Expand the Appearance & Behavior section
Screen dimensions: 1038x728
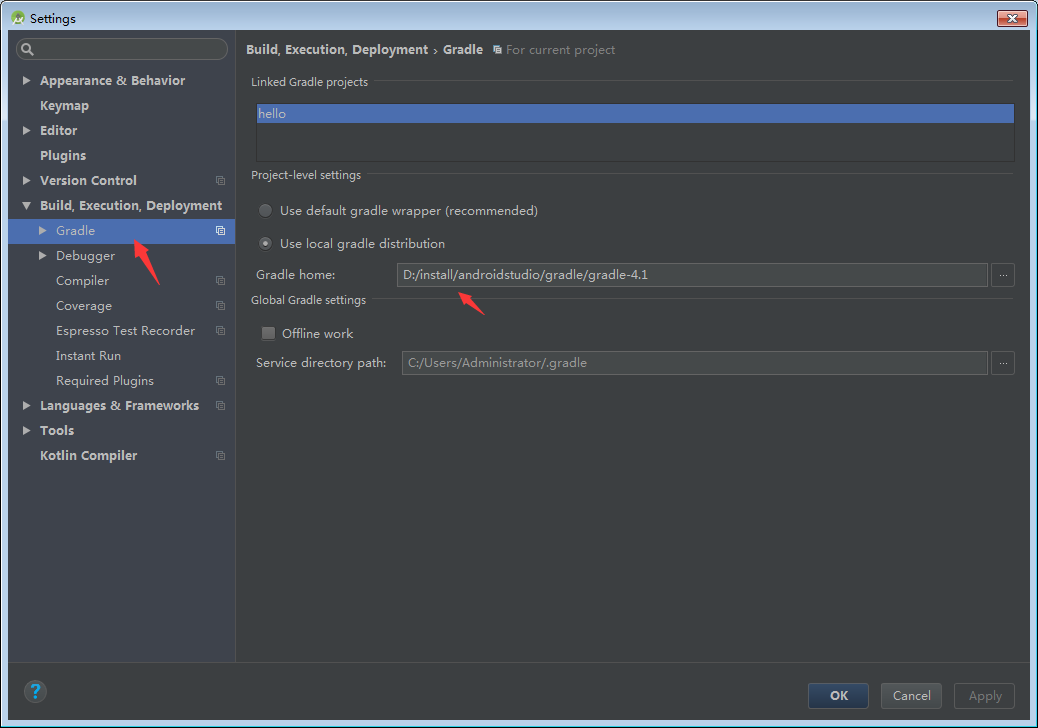[x=25, y=80]
